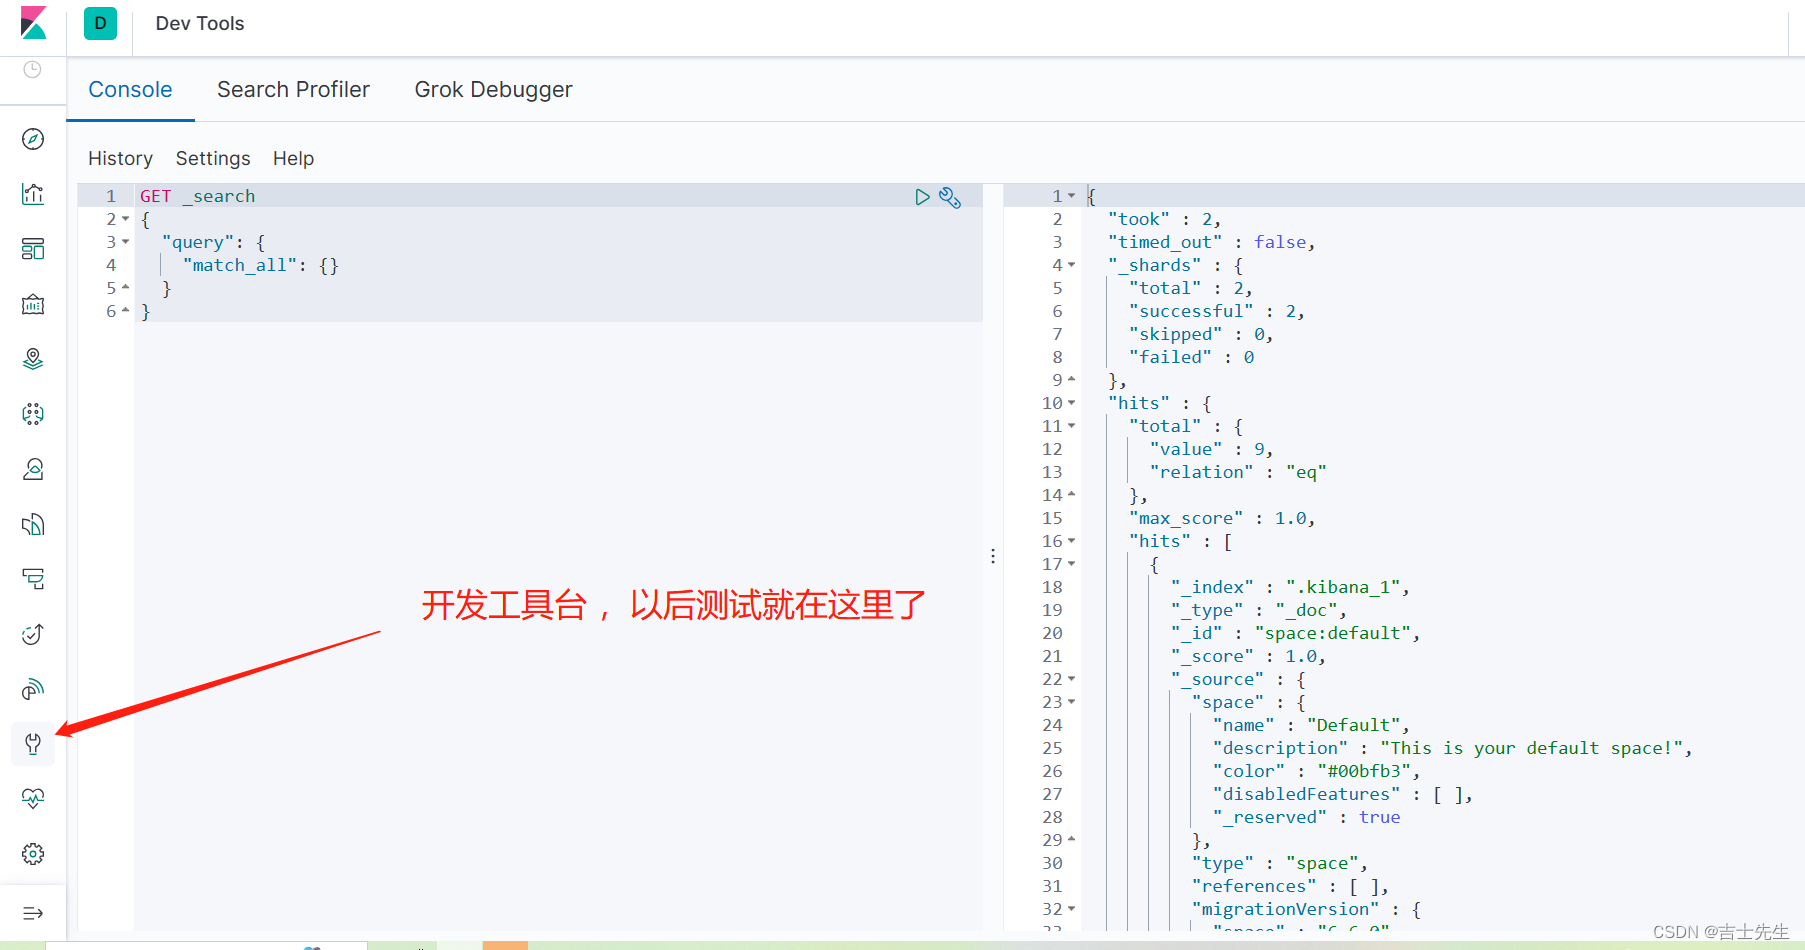The width and height of the screenshot is (1805, 950).
Task: Open Dev Tools wrench icon in sidebar
Action: (33, 744)
